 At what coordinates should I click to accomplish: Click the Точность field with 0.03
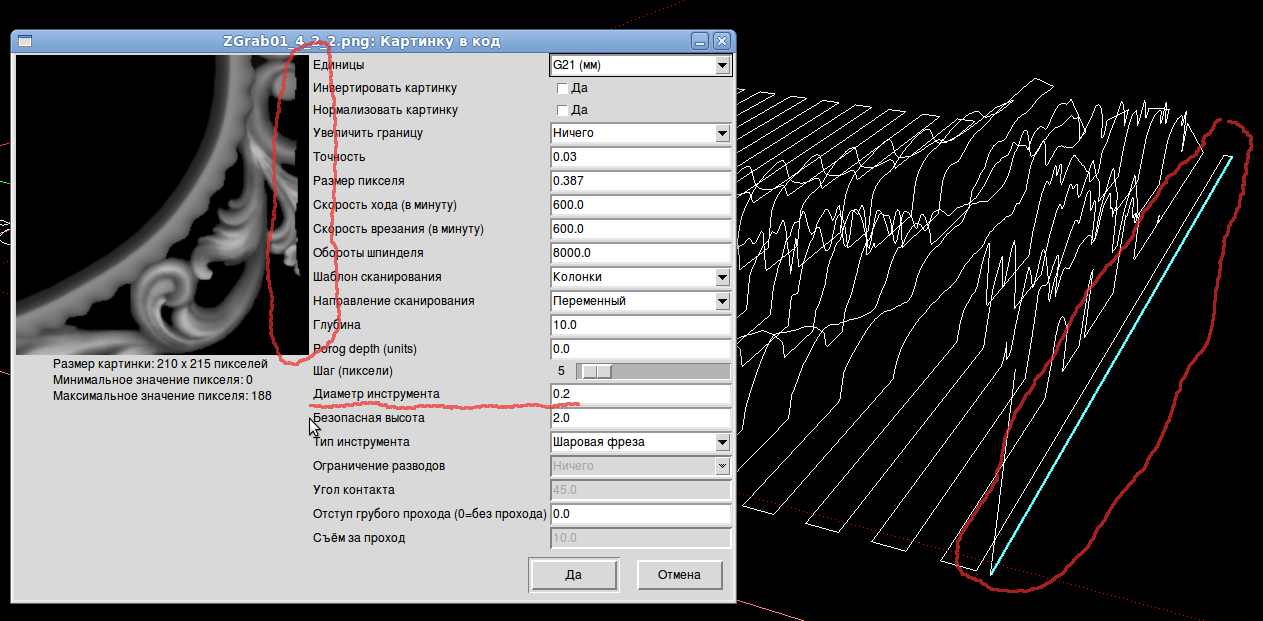point(640,157)
